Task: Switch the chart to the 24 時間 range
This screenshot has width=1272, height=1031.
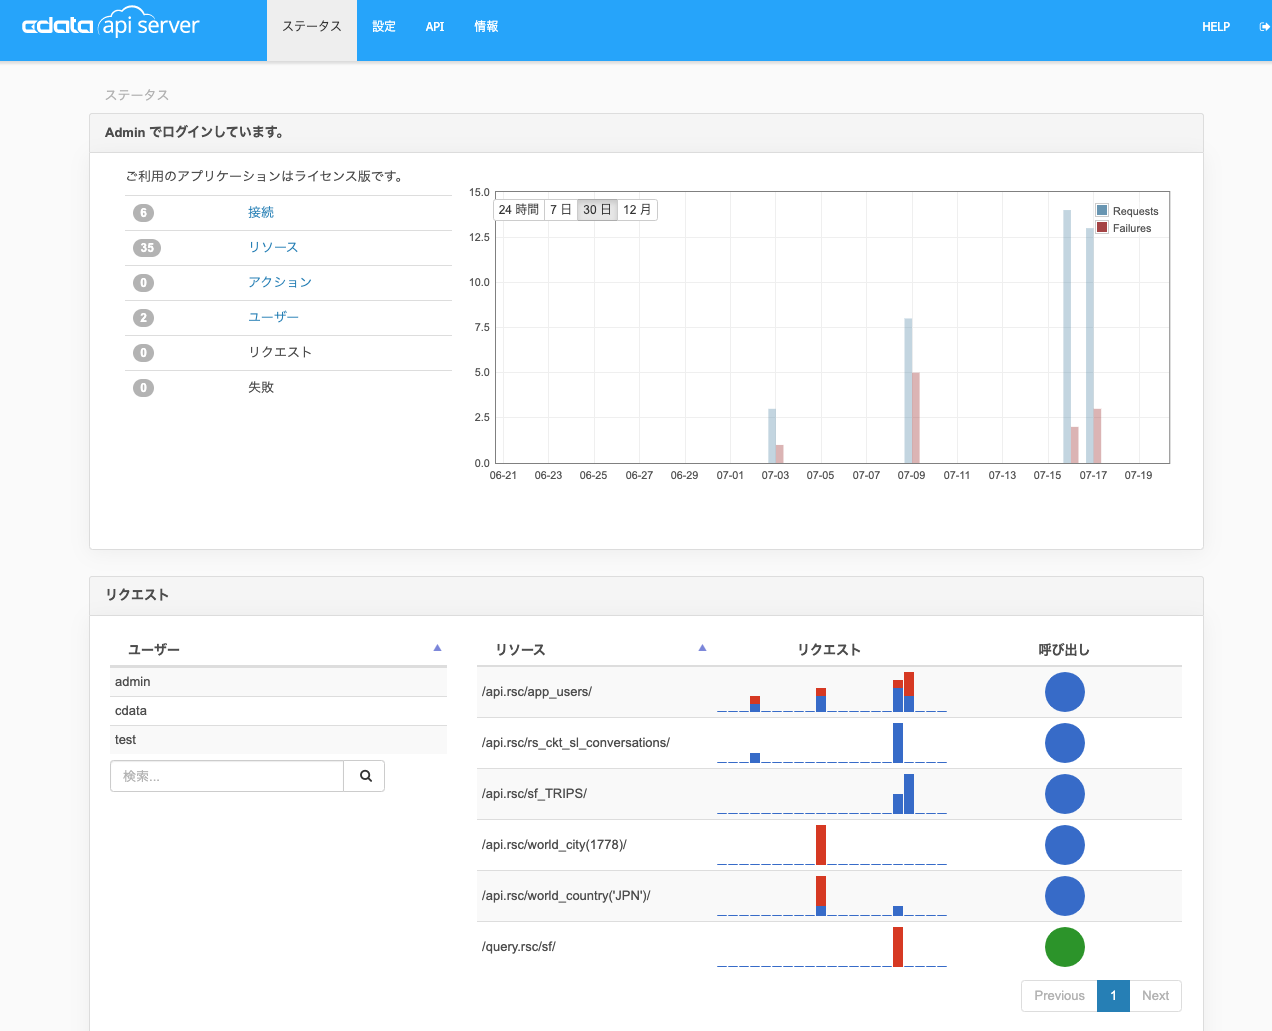Action: (x=517, y=209)
